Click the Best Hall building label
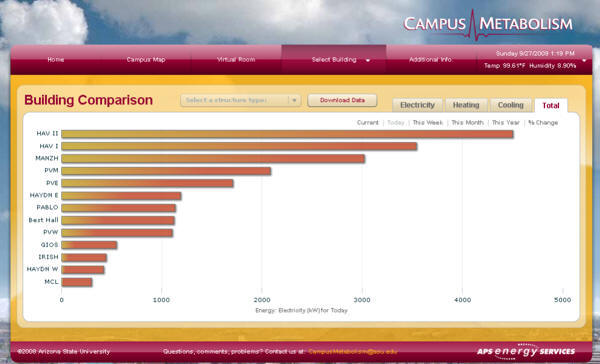Image resolution: width=600 pixels, height=364 pixels. click(x=43, y=220)
